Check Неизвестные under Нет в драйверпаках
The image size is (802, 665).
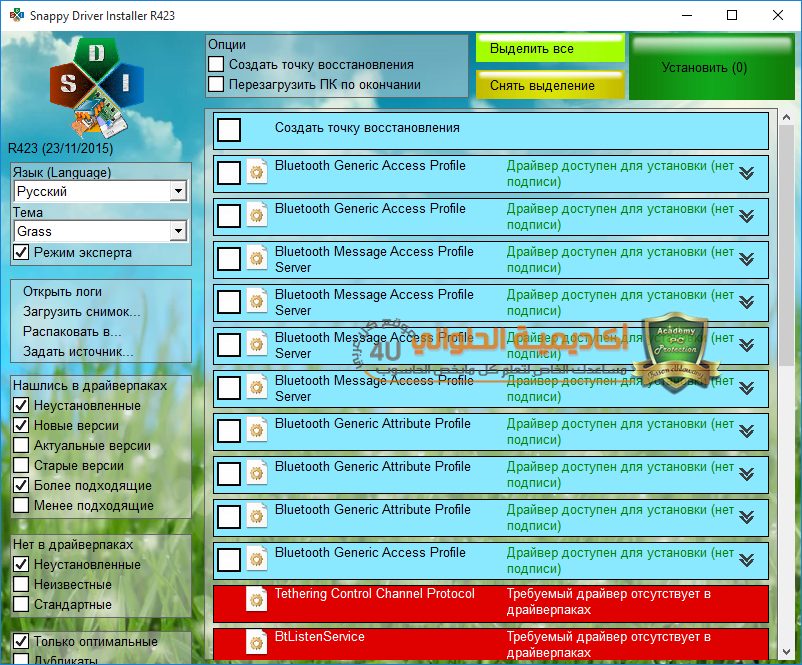[x=21, y=584]
